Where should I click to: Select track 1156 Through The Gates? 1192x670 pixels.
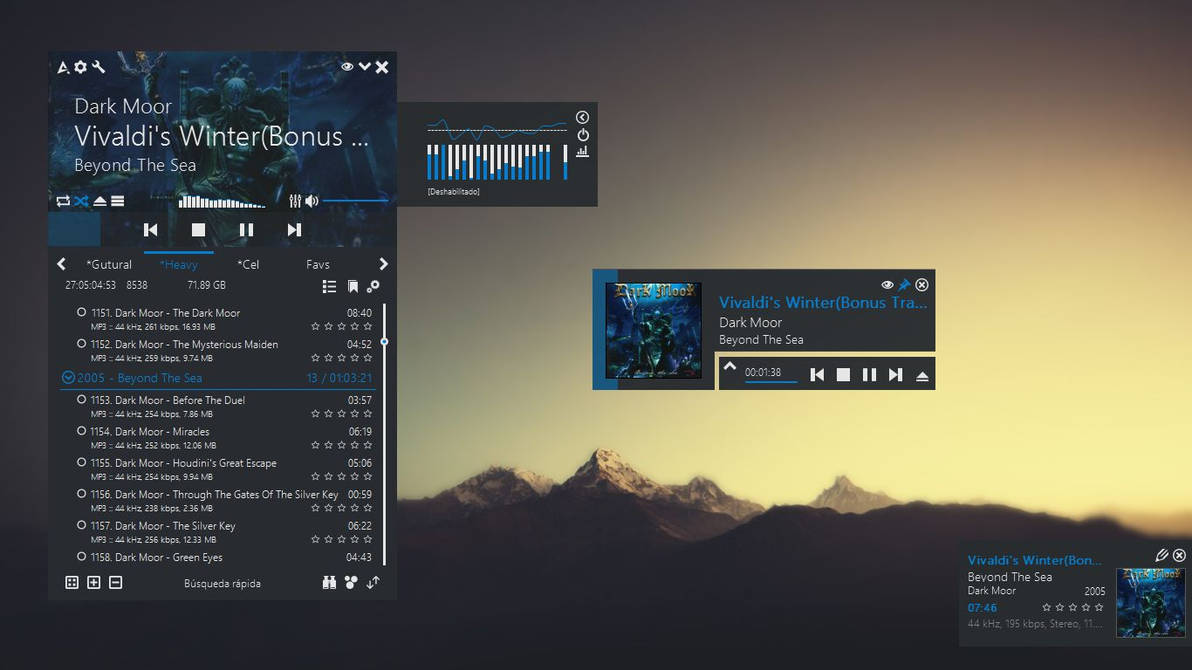224,500
